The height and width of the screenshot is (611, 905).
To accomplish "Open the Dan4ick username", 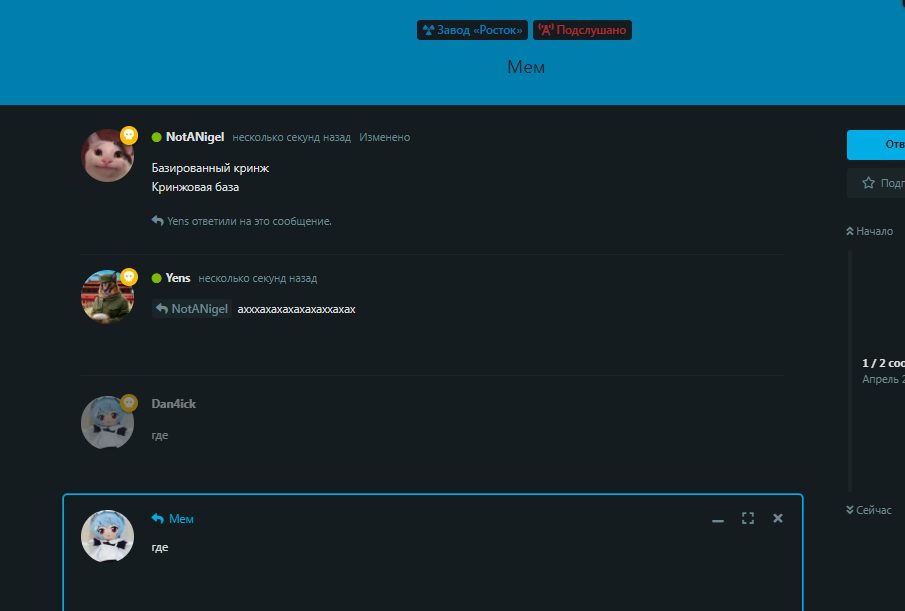I will pyautogui.click(x=173, y=404).
